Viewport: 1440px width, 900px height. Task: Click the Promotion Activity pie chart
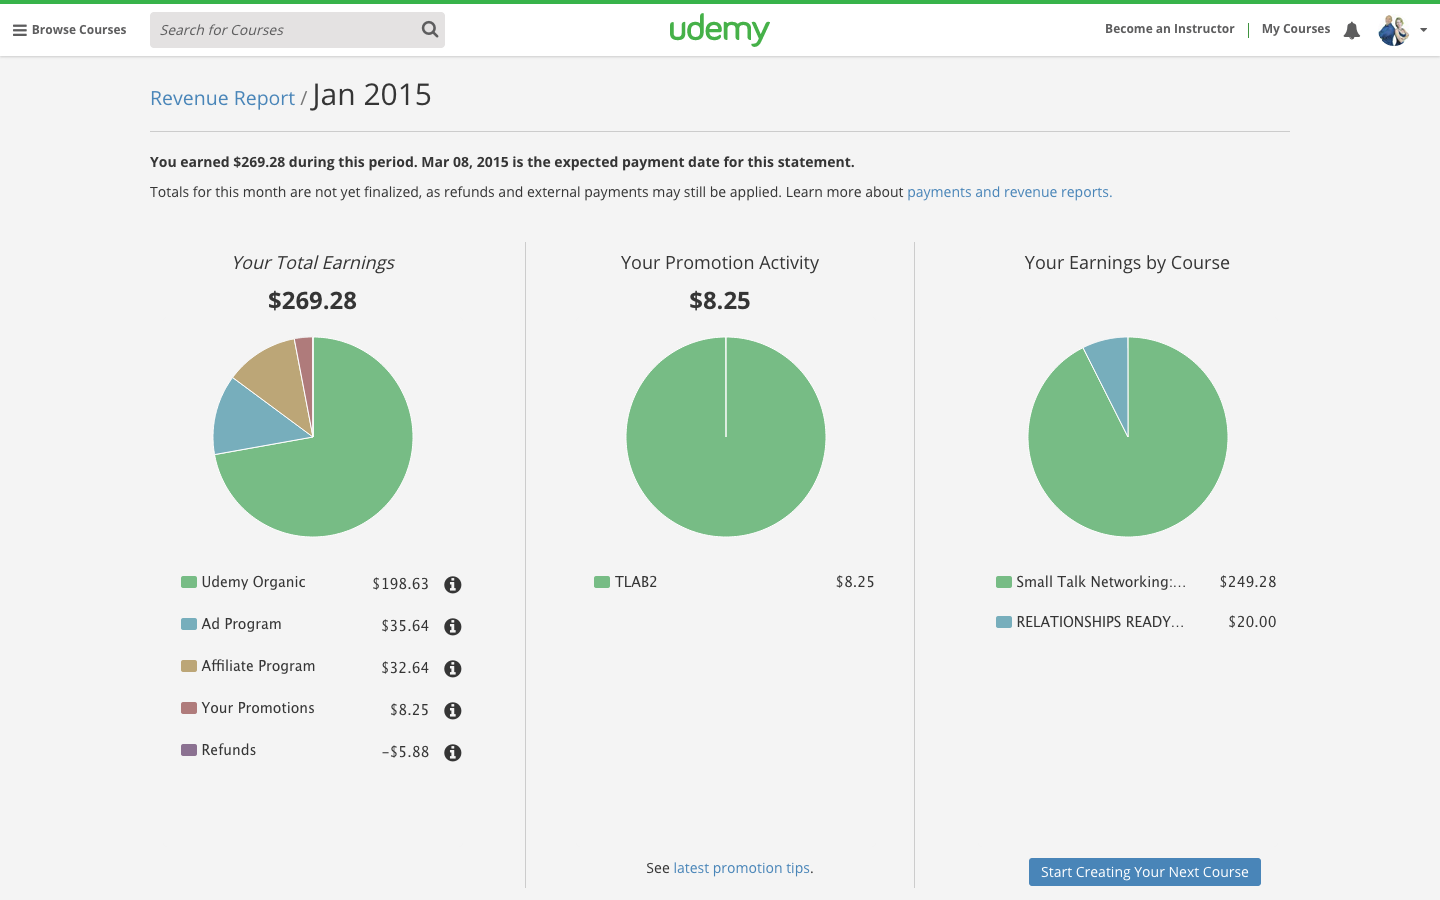726,437
